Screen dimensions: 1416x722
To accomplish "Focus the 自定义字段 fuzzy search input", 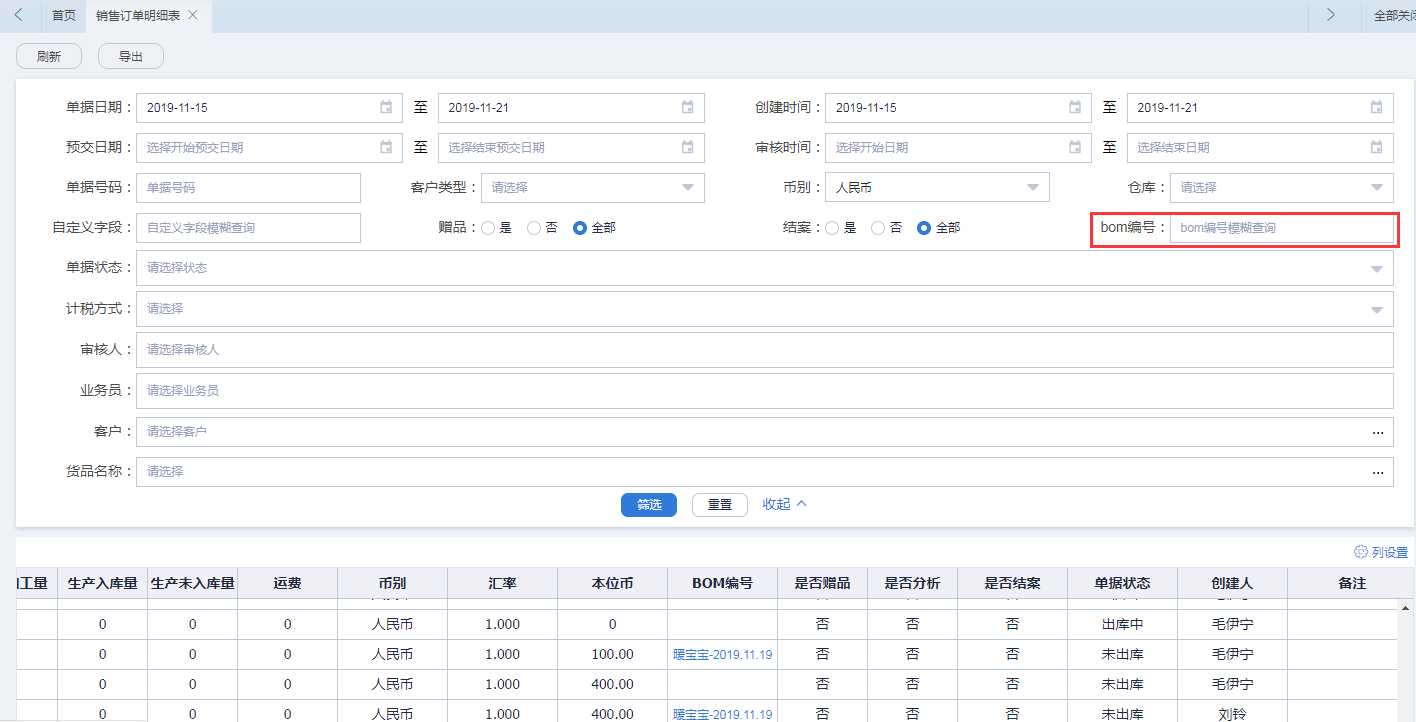I will 248,228.
